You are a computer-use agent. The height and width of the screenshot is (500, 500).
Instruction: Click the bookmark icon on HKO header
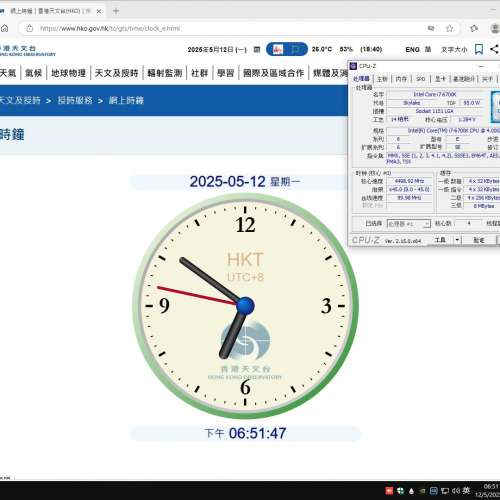coord(479,49)
